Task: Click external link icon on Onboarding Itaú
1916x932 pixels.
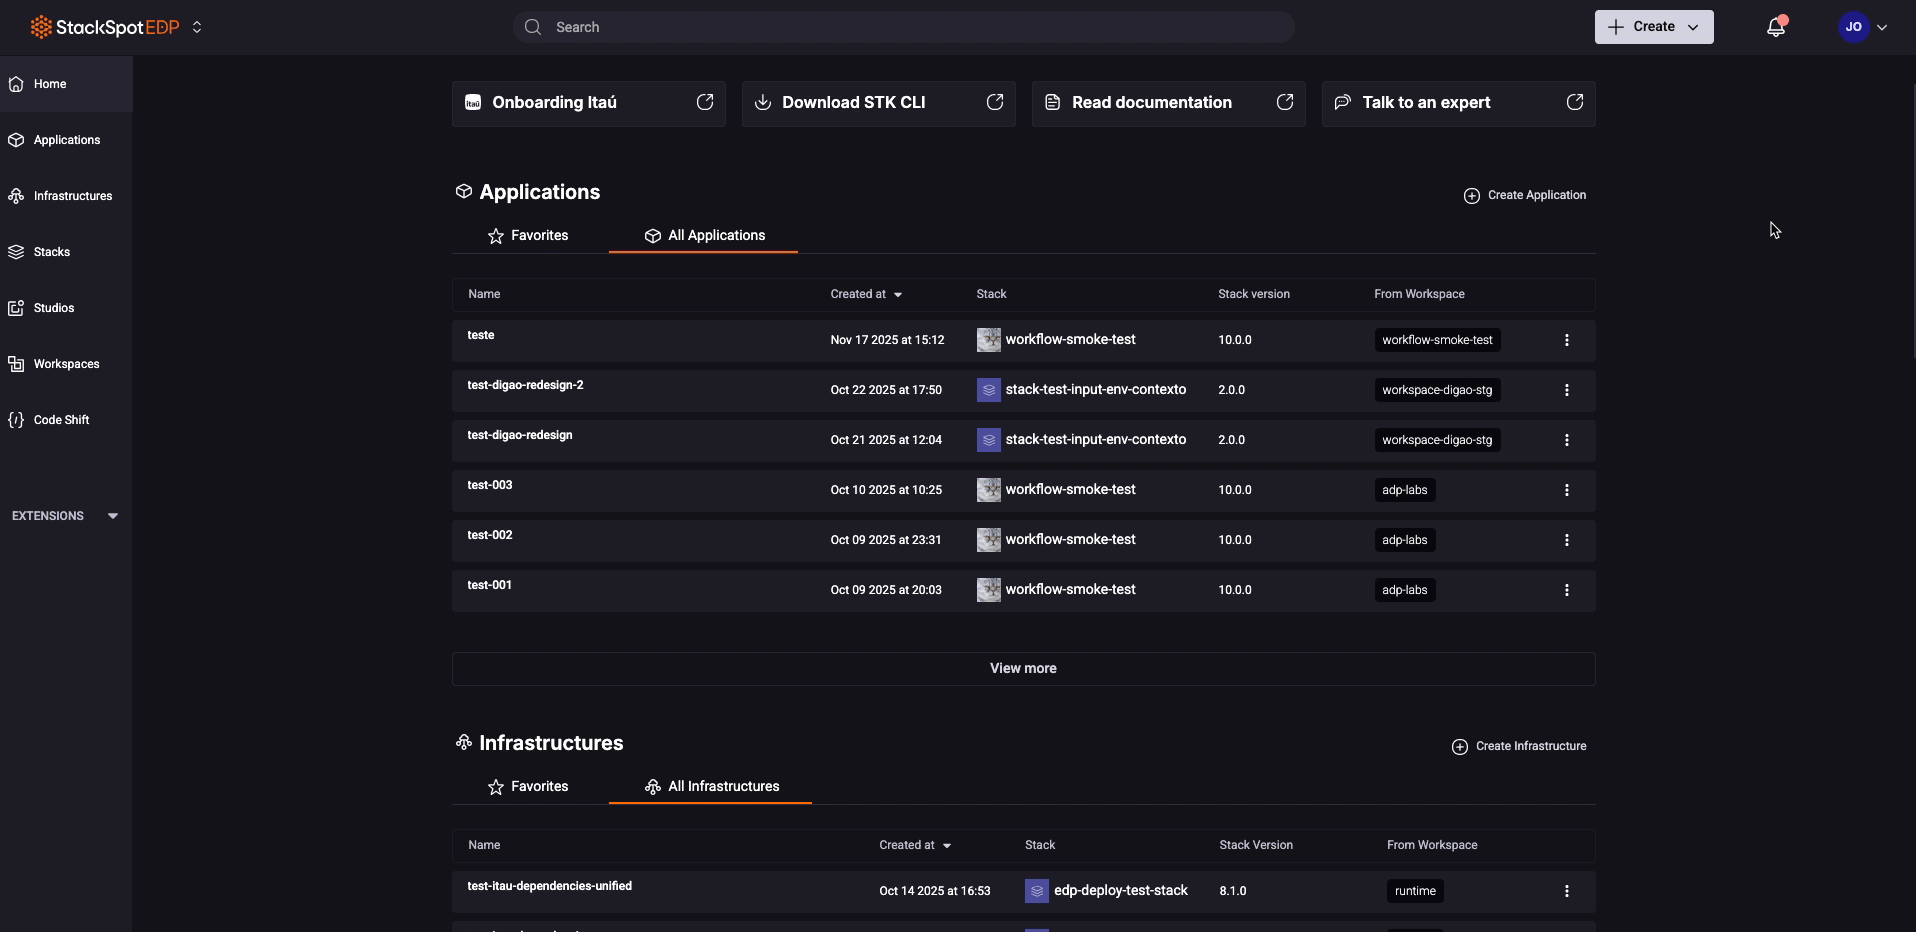Action: click(x=705, y=103)
